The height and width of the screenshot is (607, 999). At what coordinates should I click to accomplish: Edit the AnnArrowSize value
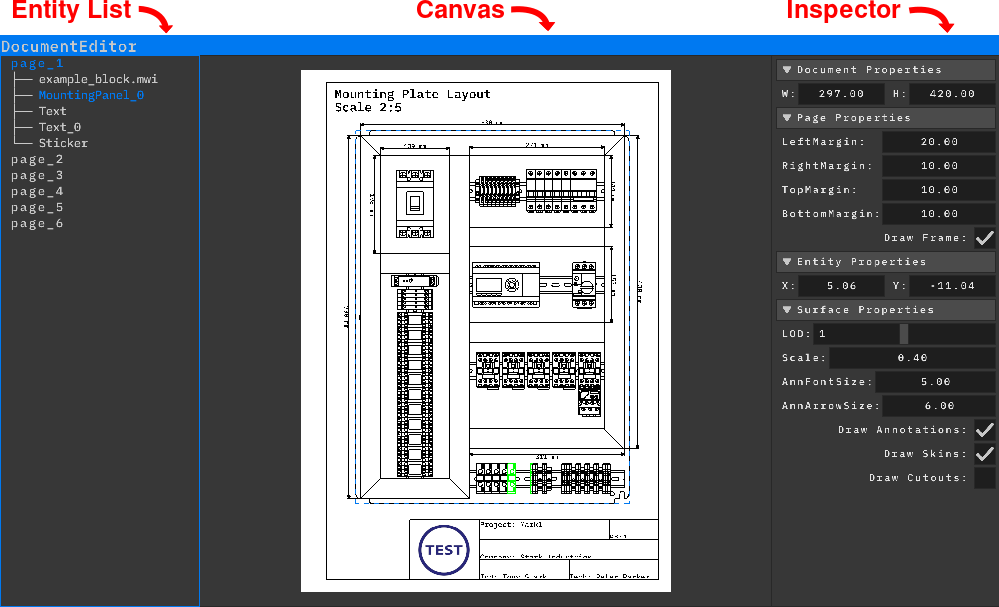[x=938, y=406]
